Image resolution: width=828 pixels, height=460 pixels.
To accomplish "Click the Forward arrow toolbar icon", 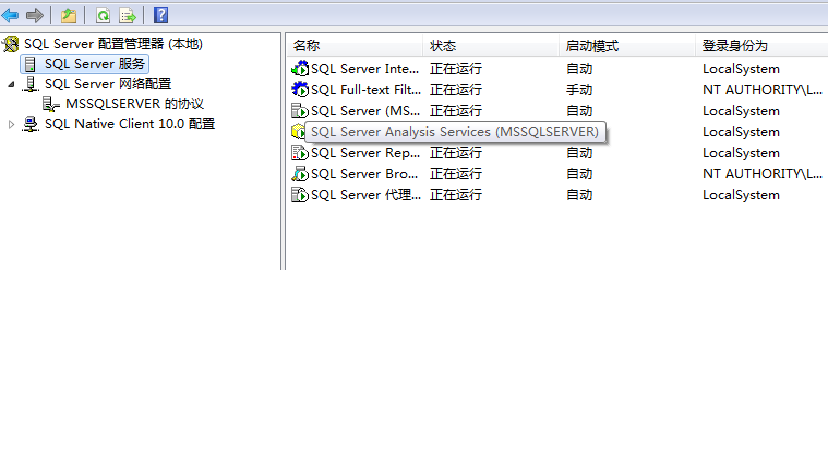I will [x=35, y=15].
